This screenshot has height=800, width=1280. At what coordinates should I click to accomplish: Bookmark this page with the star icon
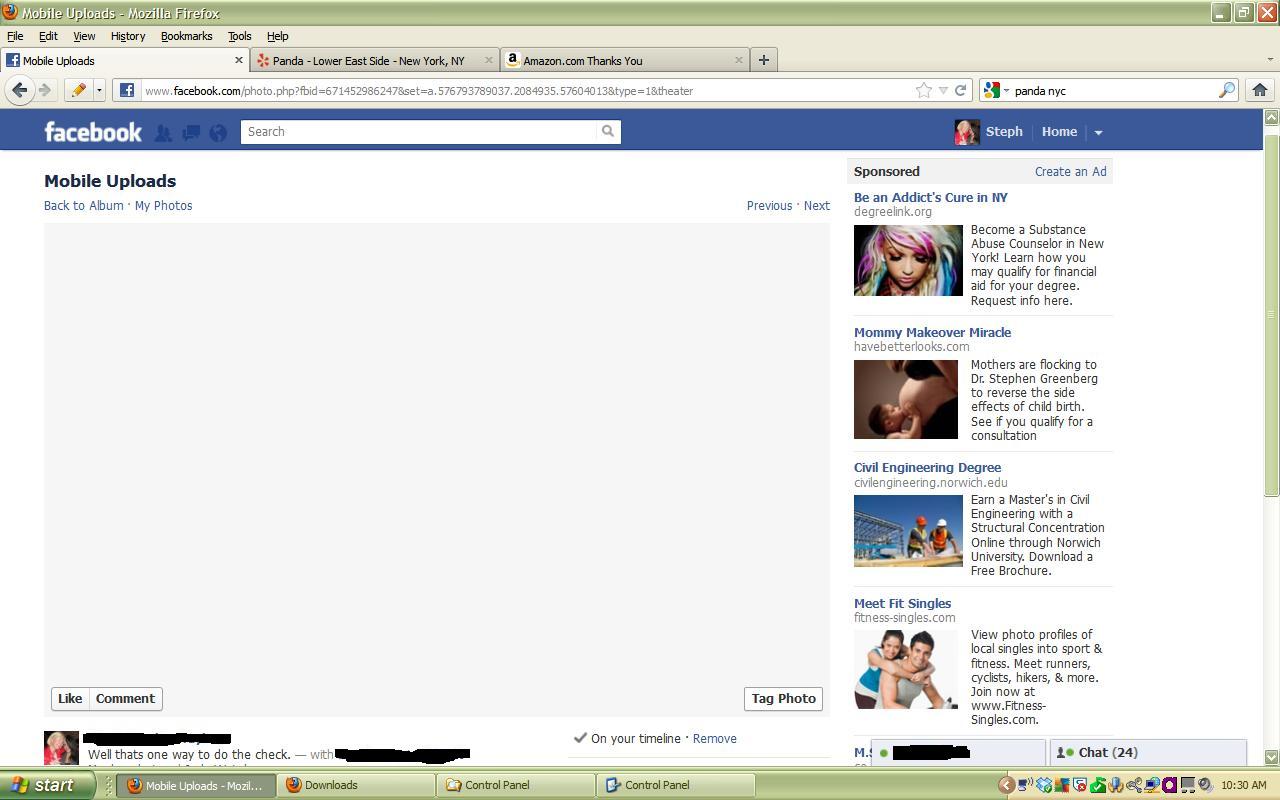(924, 90)
